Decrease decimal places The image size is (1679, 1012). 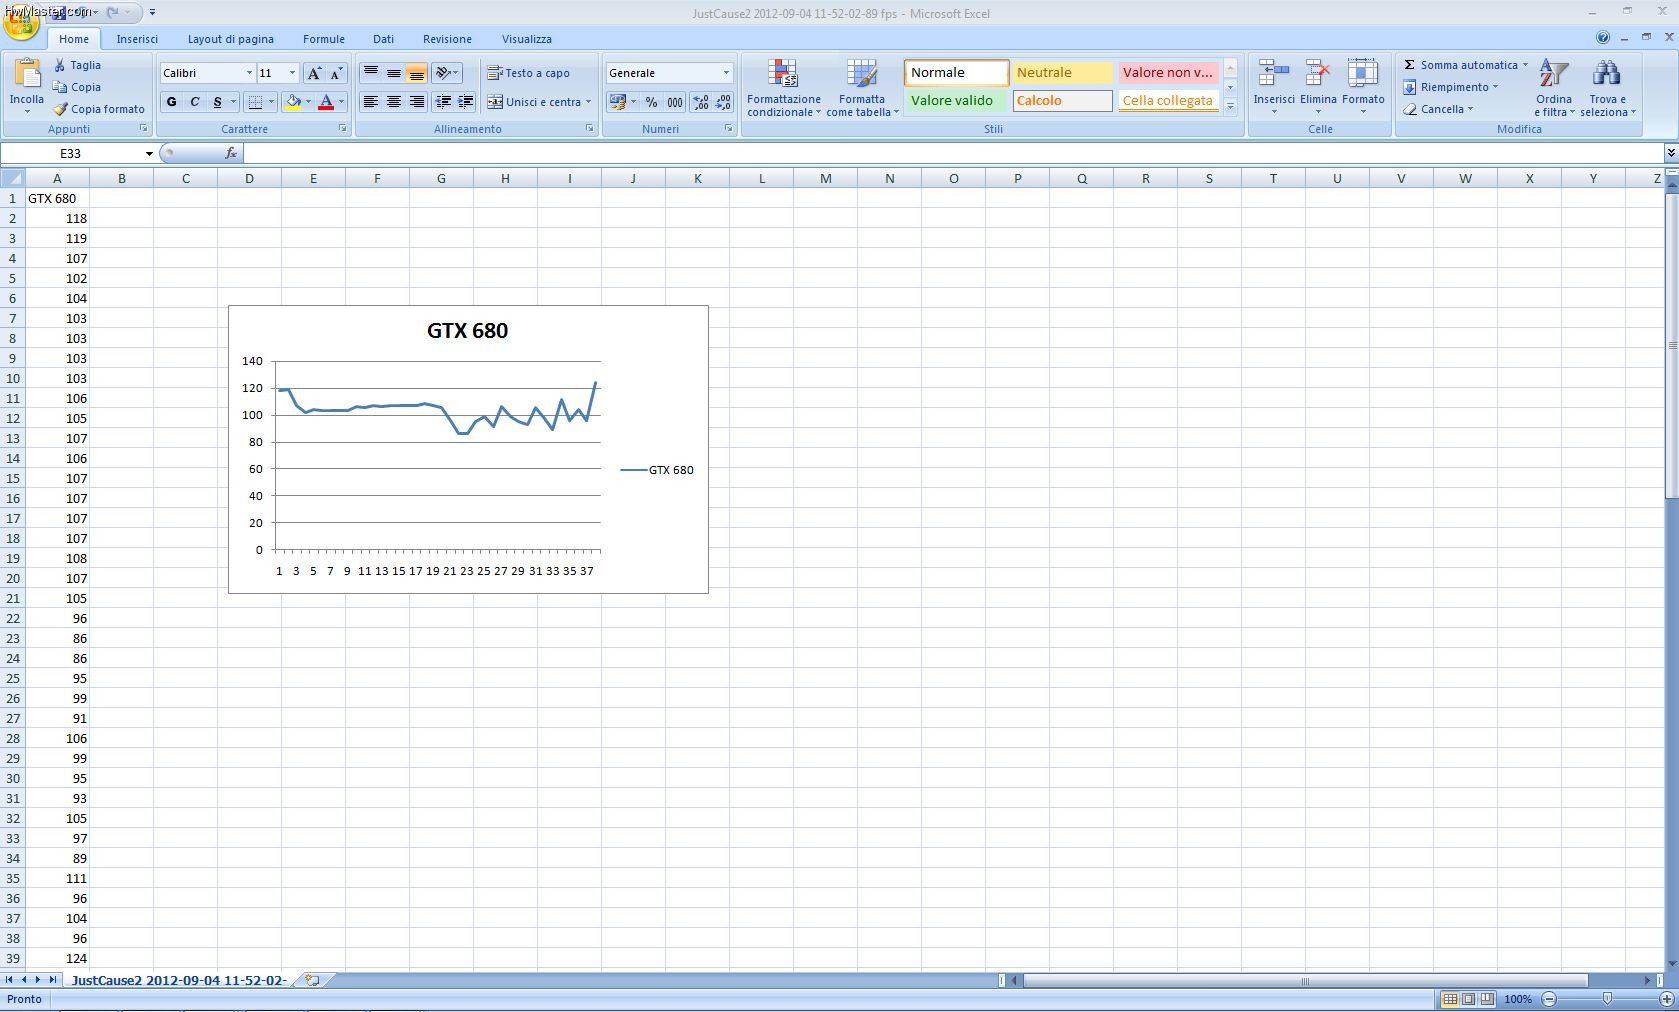724,102
